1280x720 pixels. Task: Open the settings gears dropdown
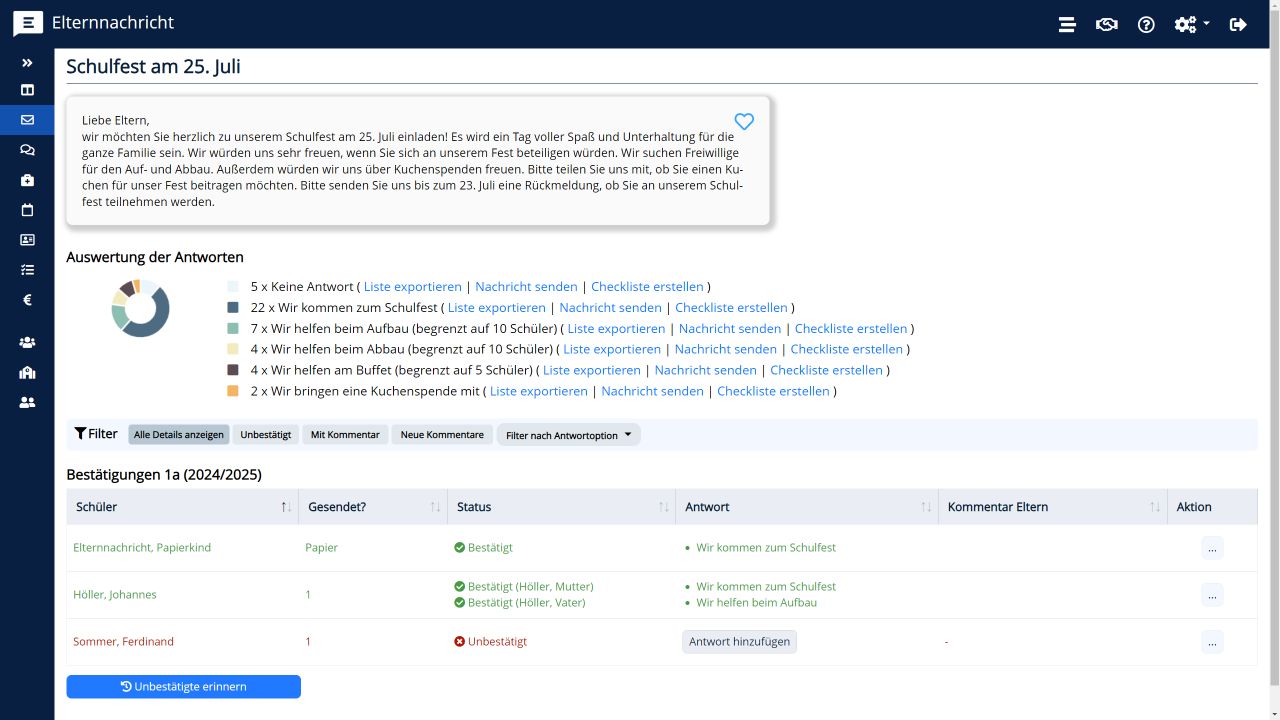pos(1192,25)
